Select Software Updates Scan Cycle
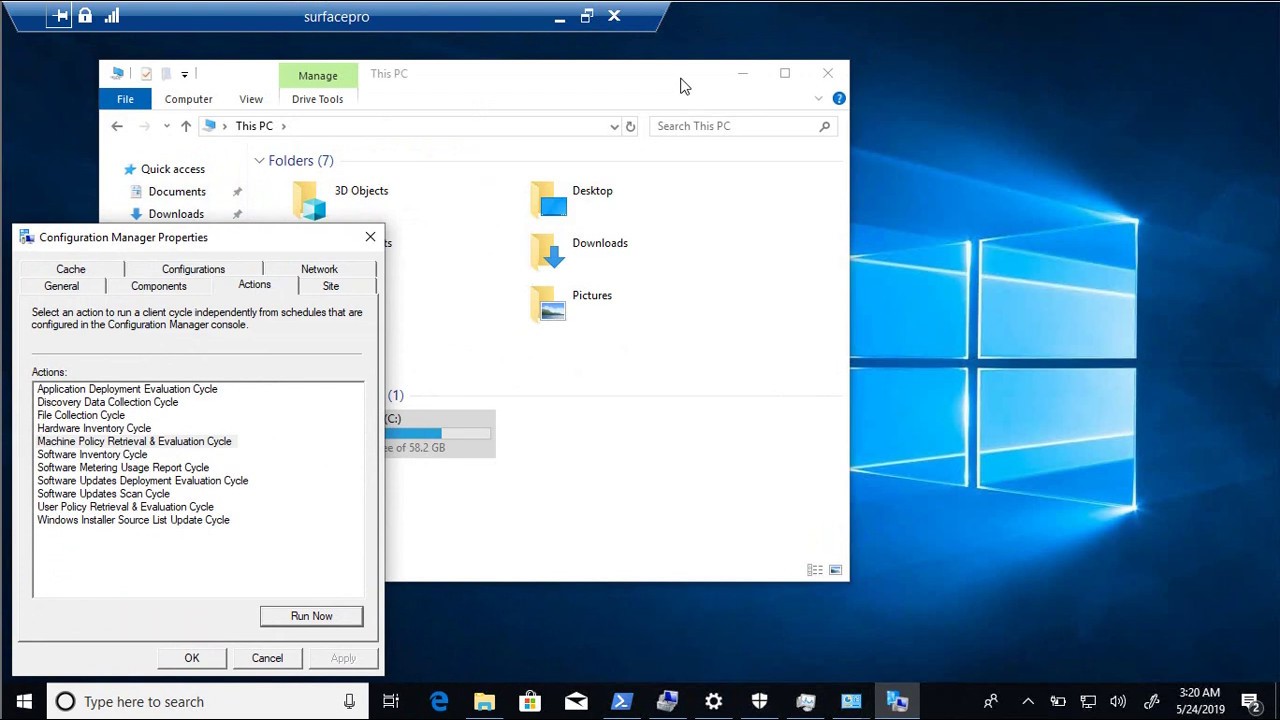The image size is (1280, 720). tap(103, 493)
